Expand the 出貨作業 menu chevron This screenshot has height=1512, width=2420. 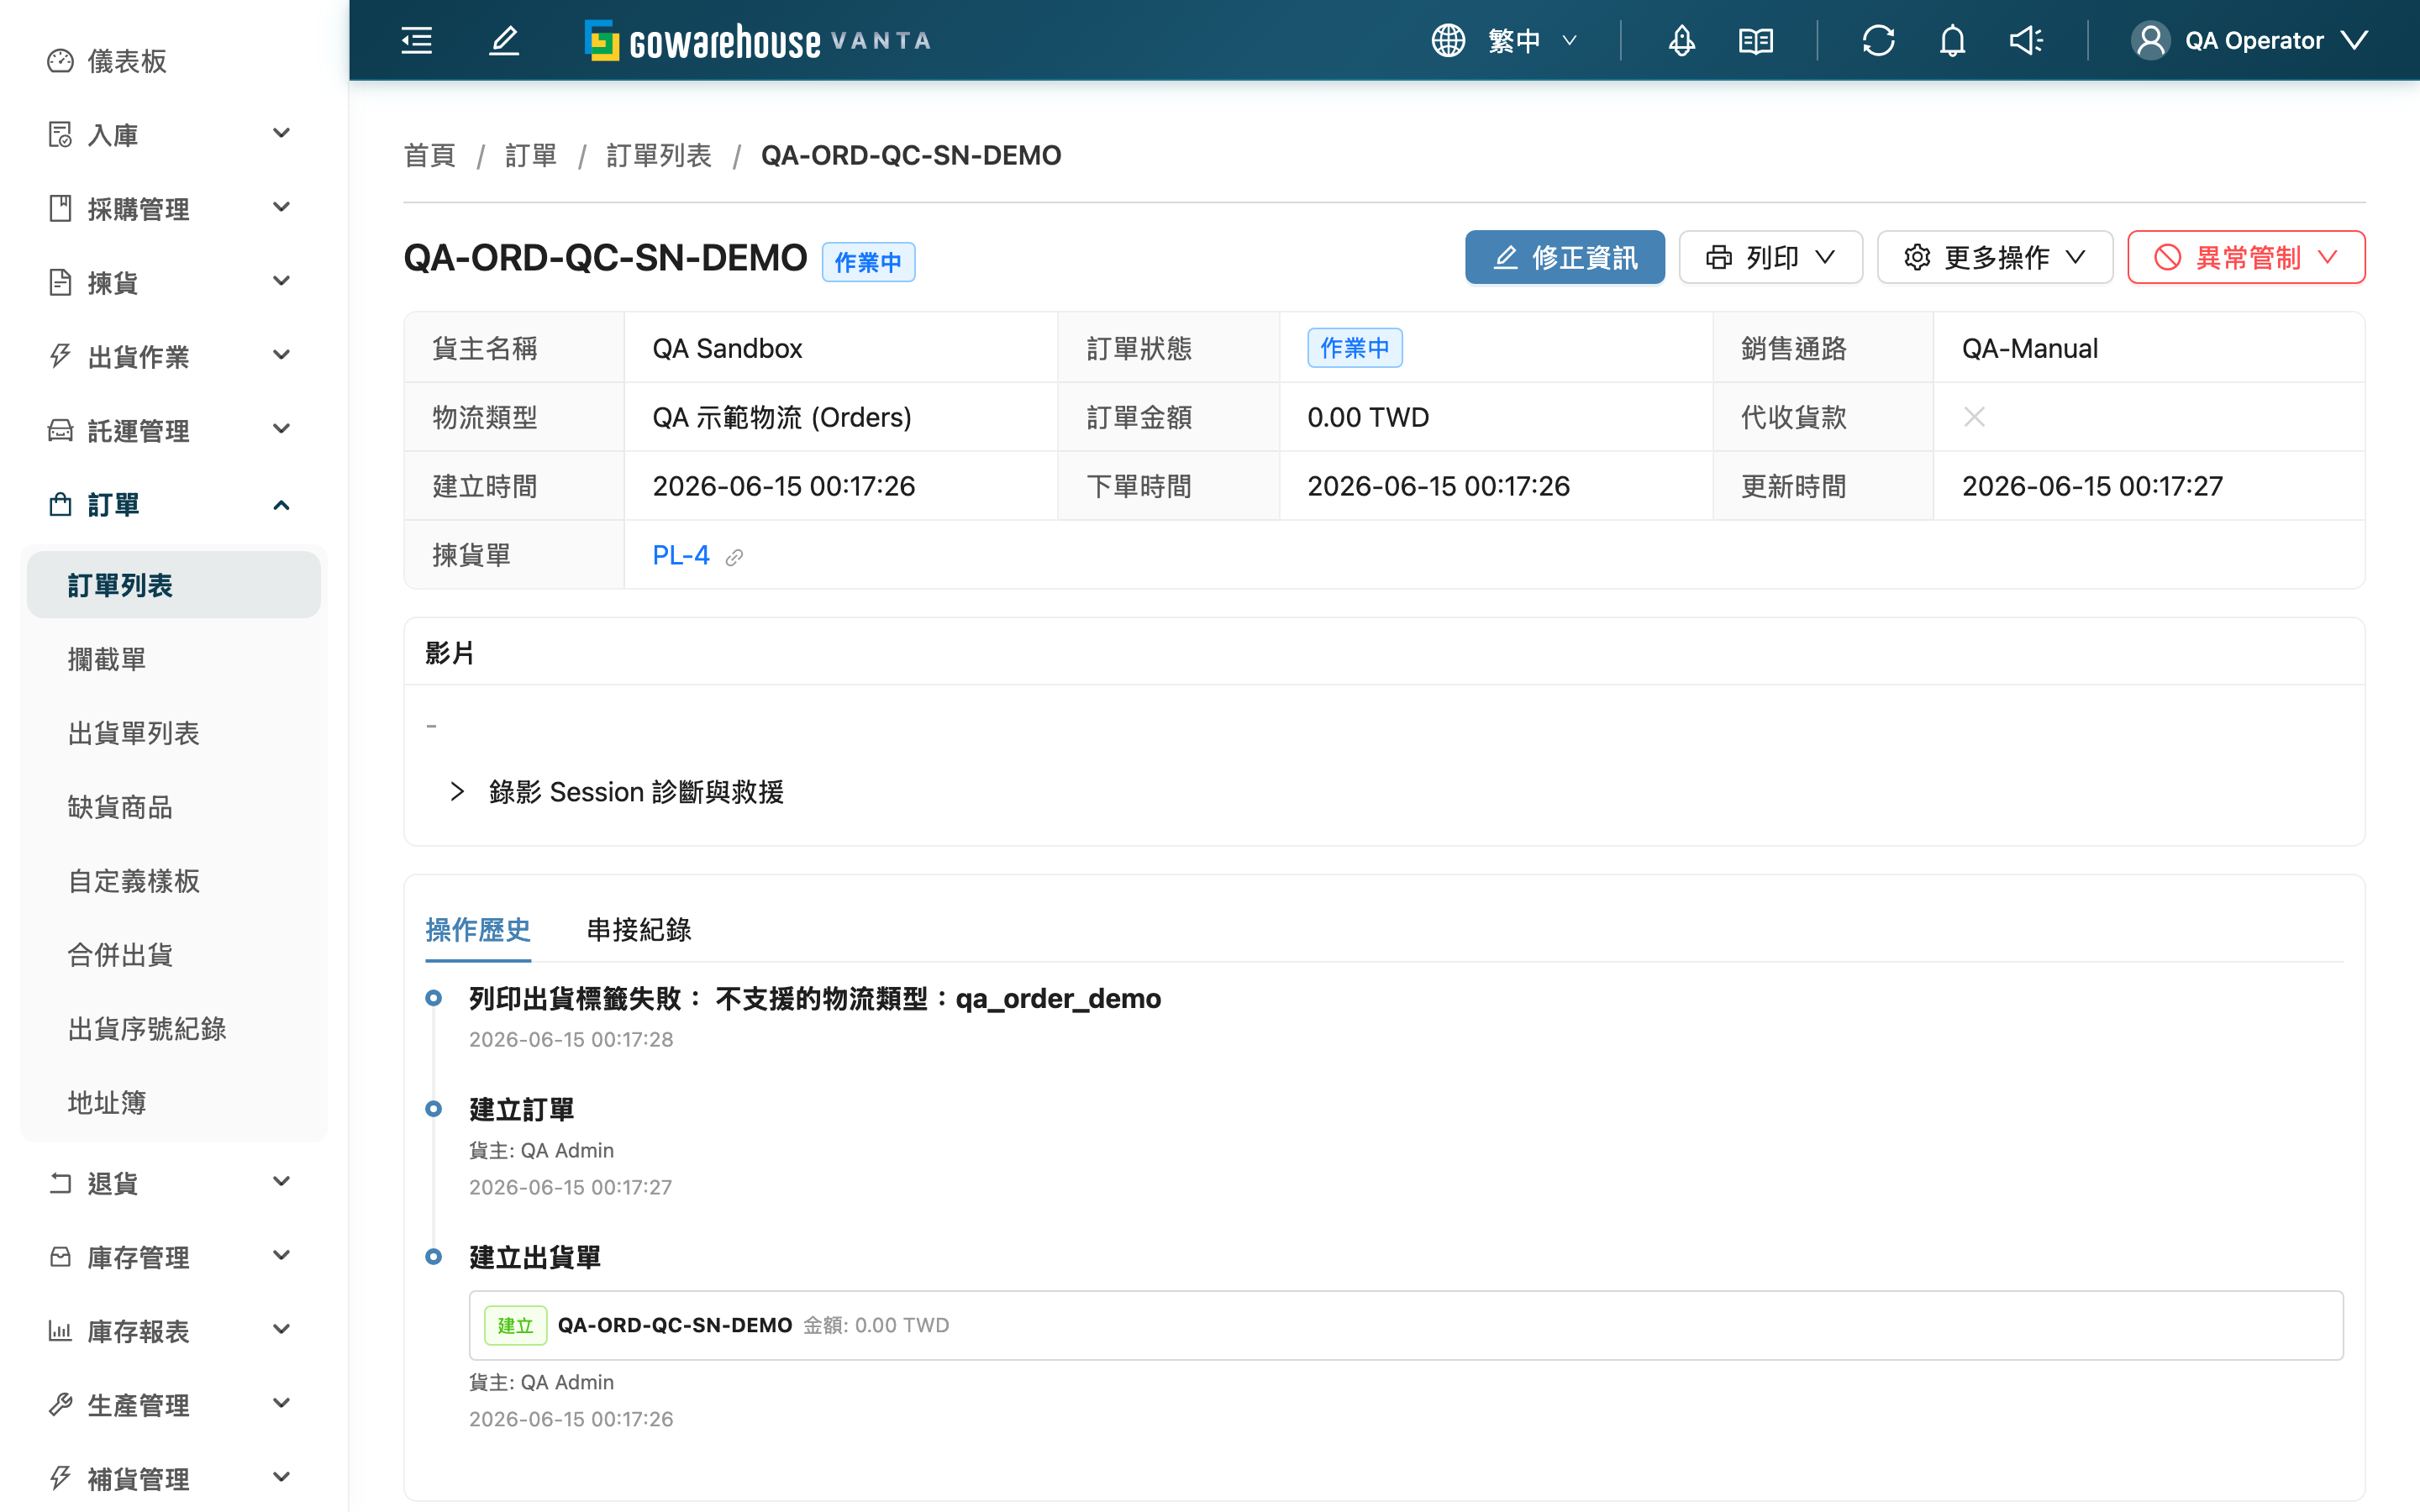point(282,355)
